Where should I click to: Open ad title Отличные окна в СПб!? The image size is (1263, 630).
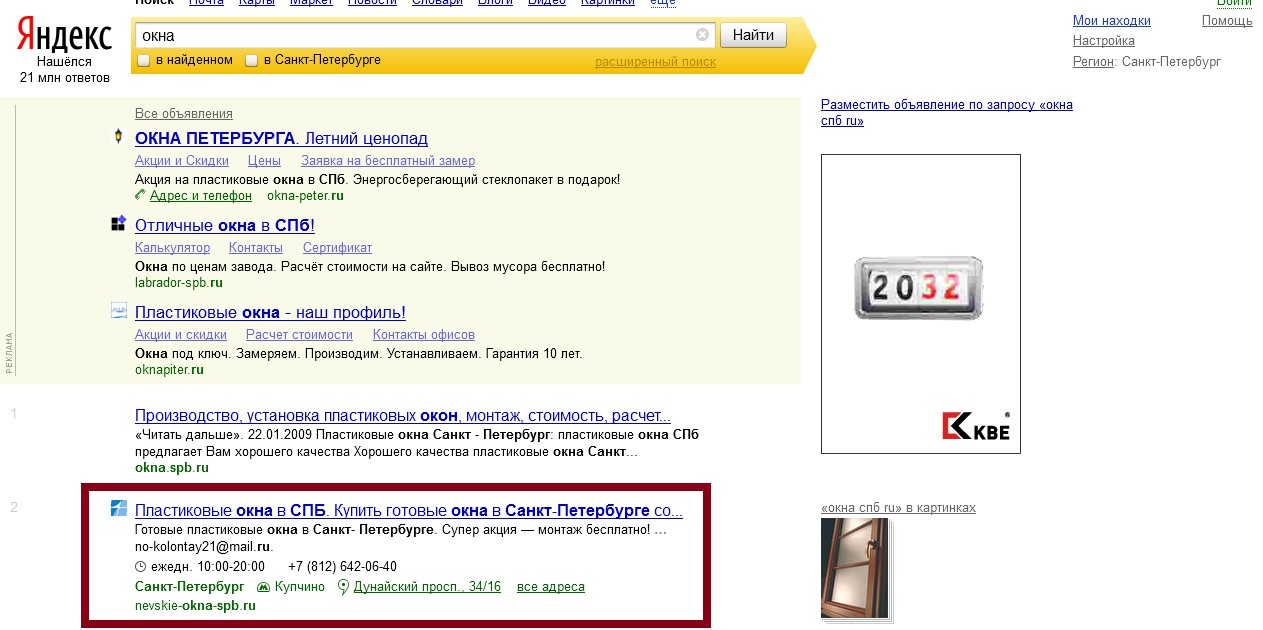[225, 225]
